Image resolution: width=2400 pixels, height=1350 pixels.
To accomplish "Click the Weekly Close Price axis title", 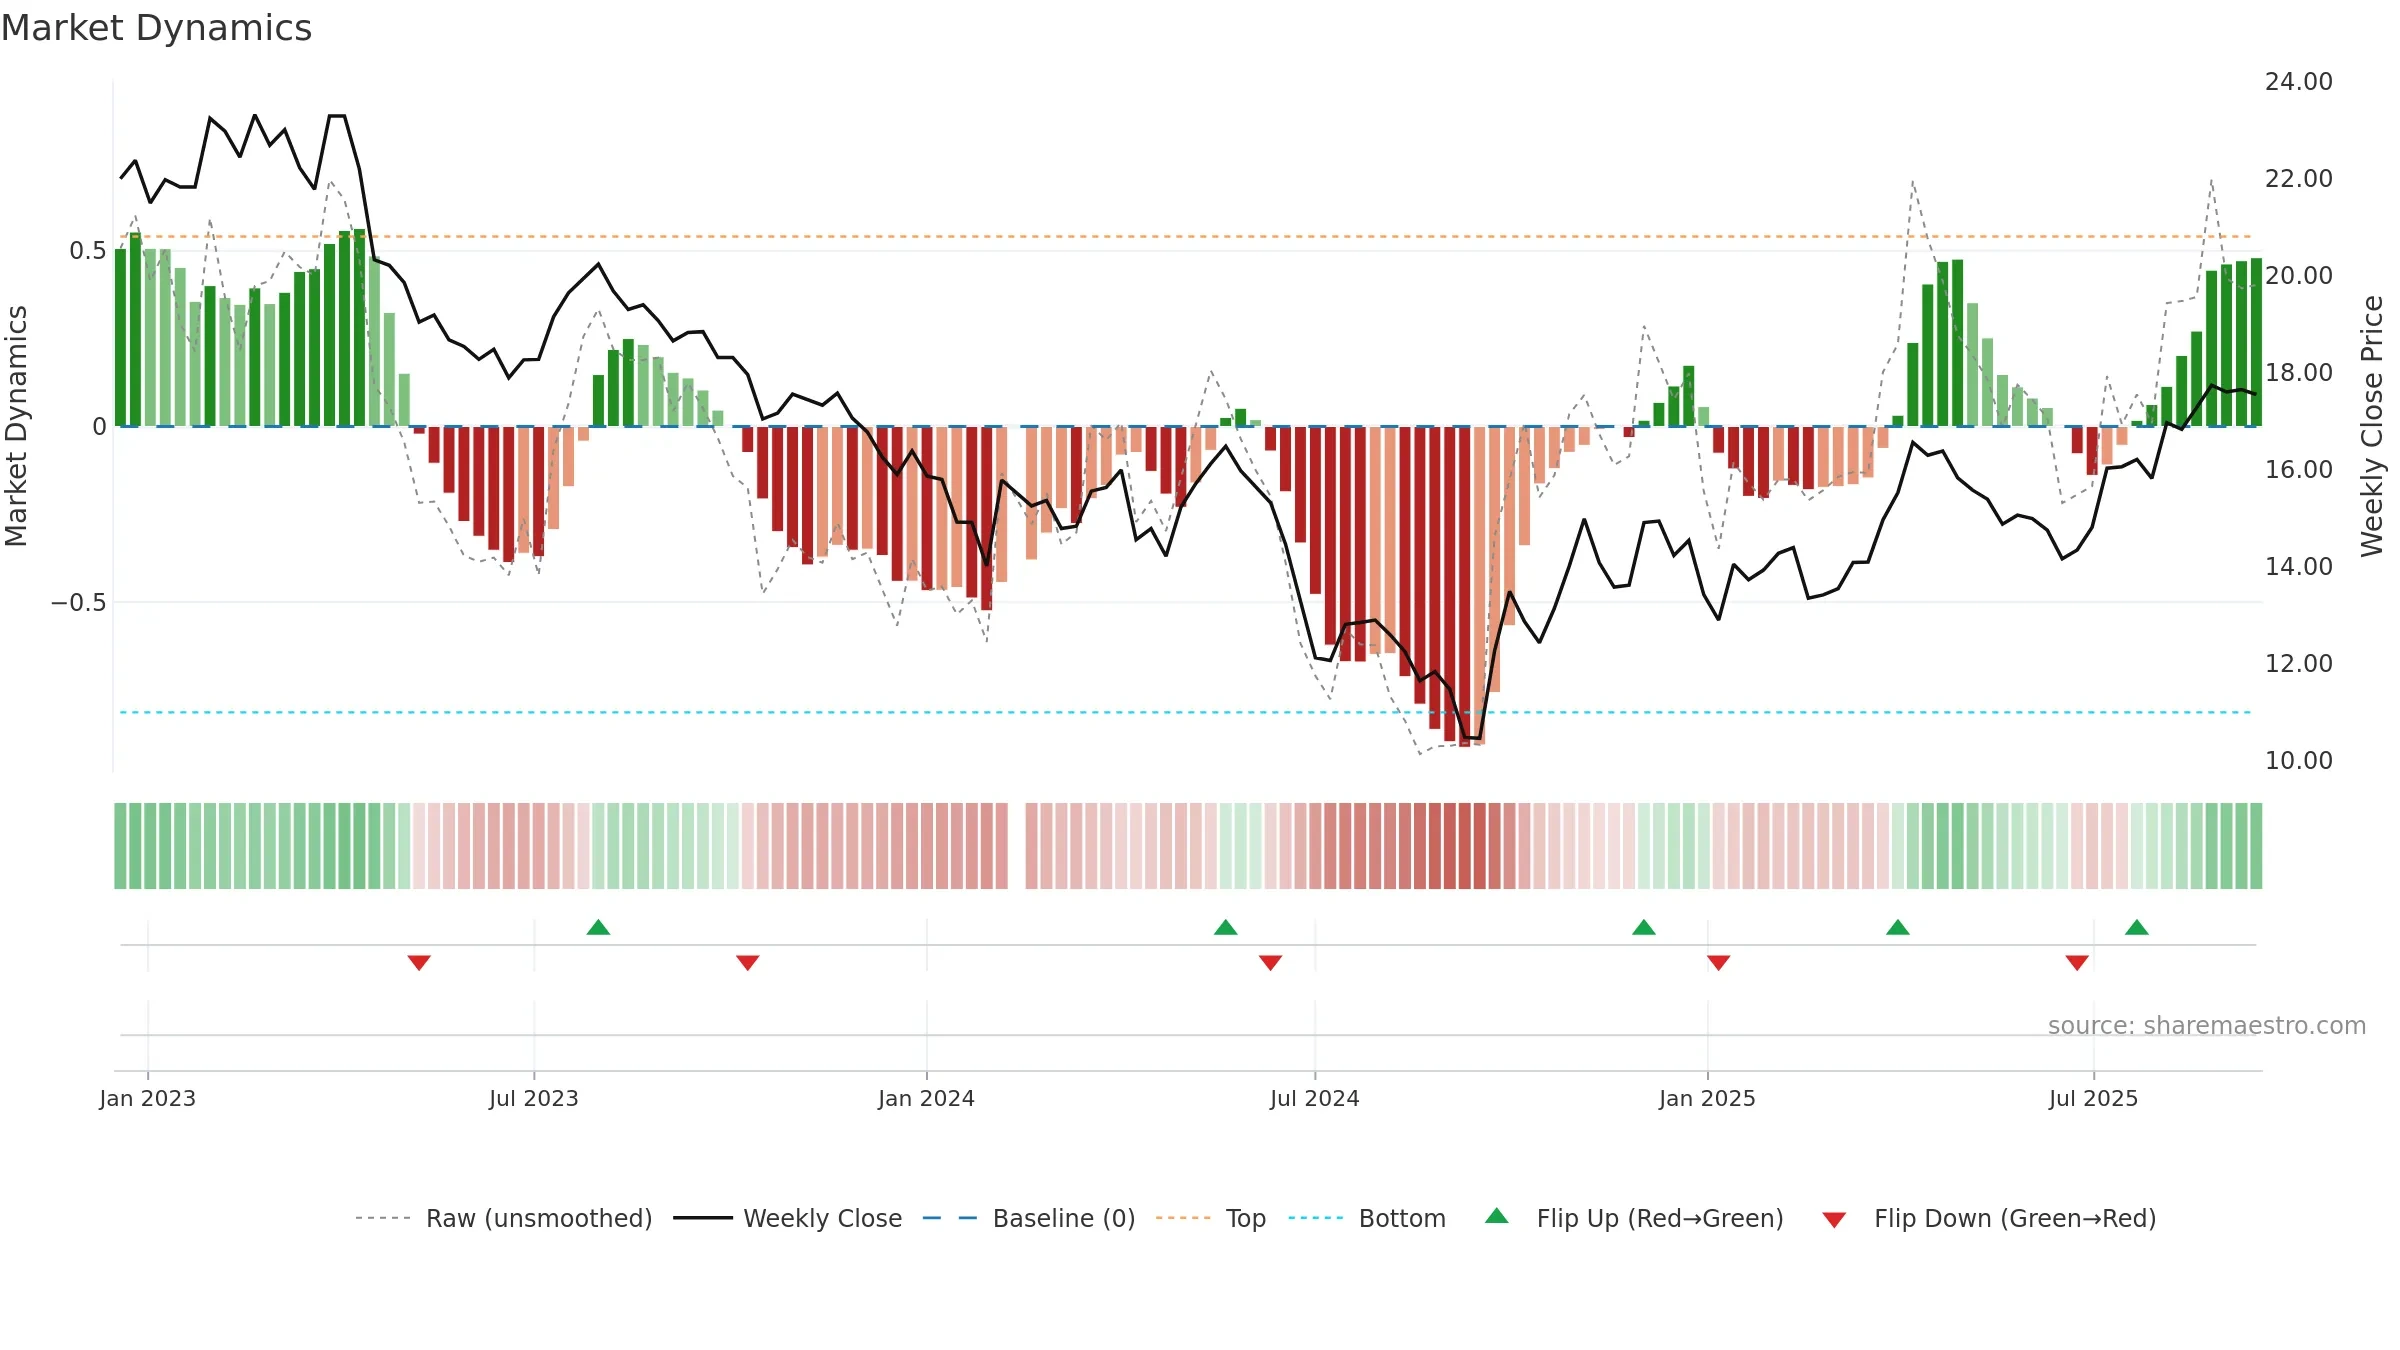I will [2372, 426].
